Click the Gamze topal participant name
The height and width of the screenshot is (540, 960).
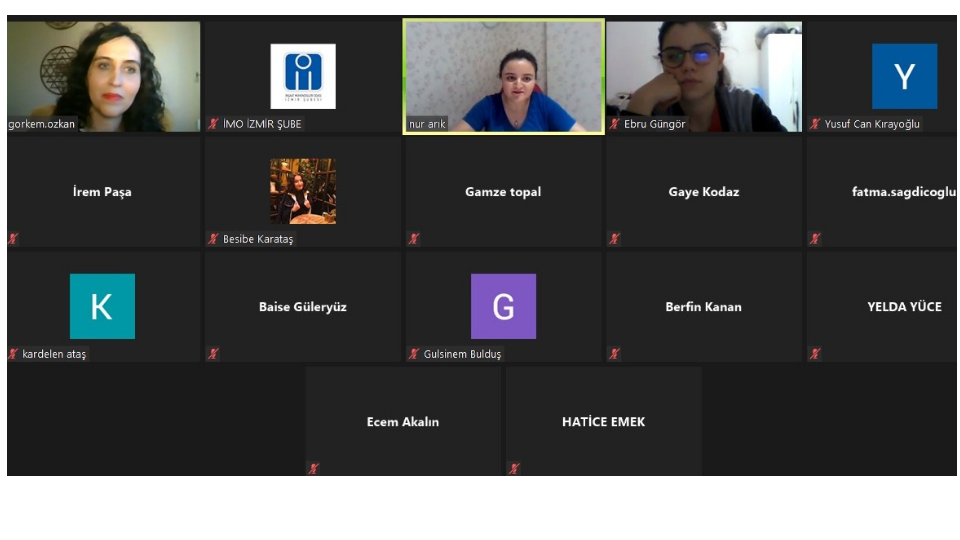click(503, 192)
